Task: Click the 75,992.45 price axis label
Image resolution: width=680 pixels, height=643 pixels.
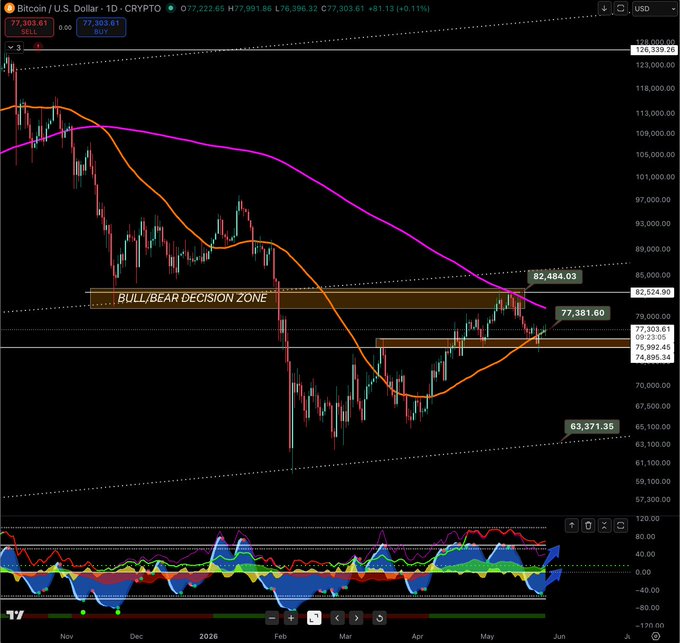Action: [653, 347]
